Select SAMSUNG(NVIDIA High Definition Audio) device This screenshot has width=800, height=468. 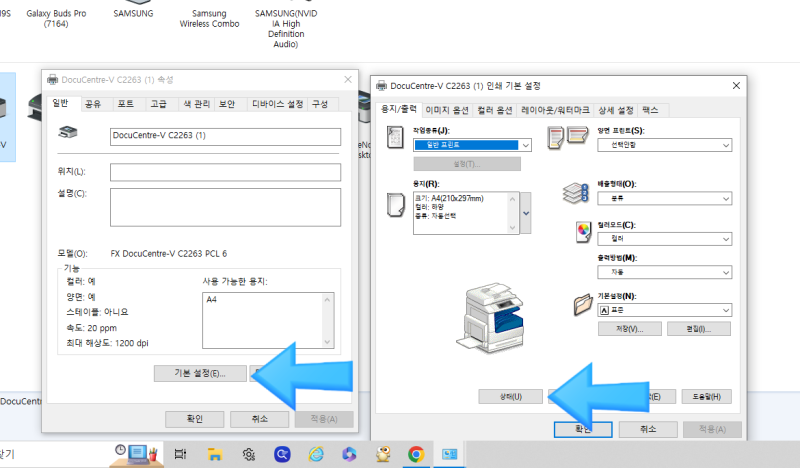(x=286, y=29)
